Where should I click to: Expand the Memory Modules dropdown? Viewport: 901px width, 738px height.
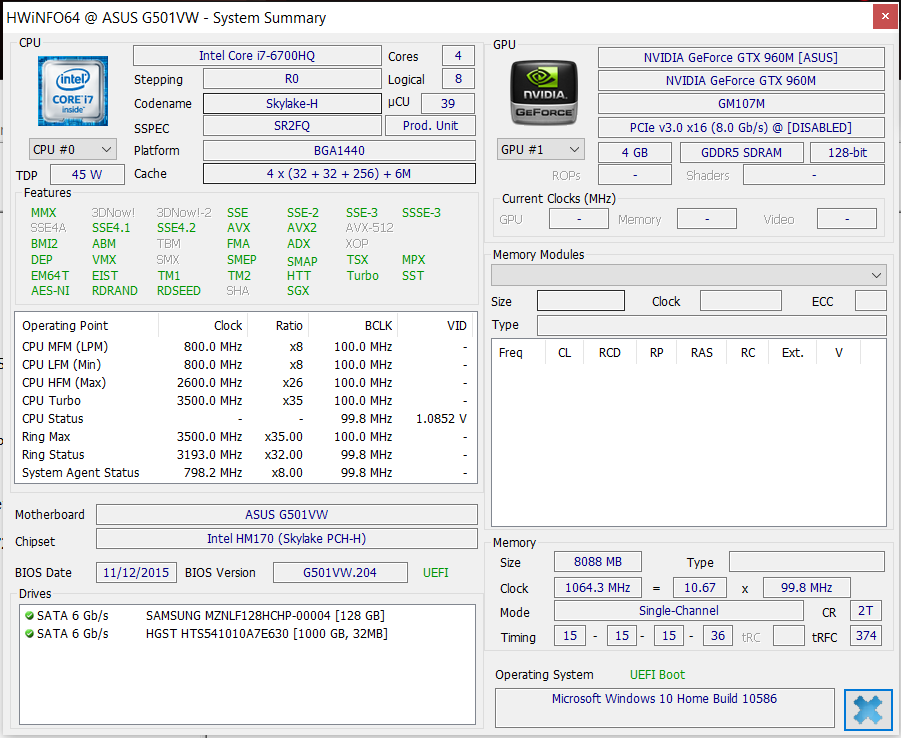[x=688, y=275]
